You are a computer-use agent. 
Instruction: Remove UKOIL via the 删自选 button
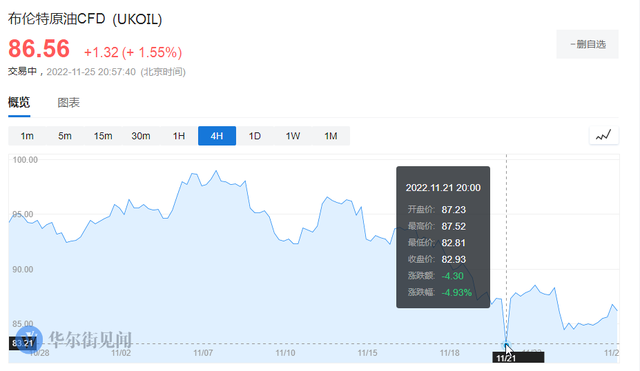[587, 44]
